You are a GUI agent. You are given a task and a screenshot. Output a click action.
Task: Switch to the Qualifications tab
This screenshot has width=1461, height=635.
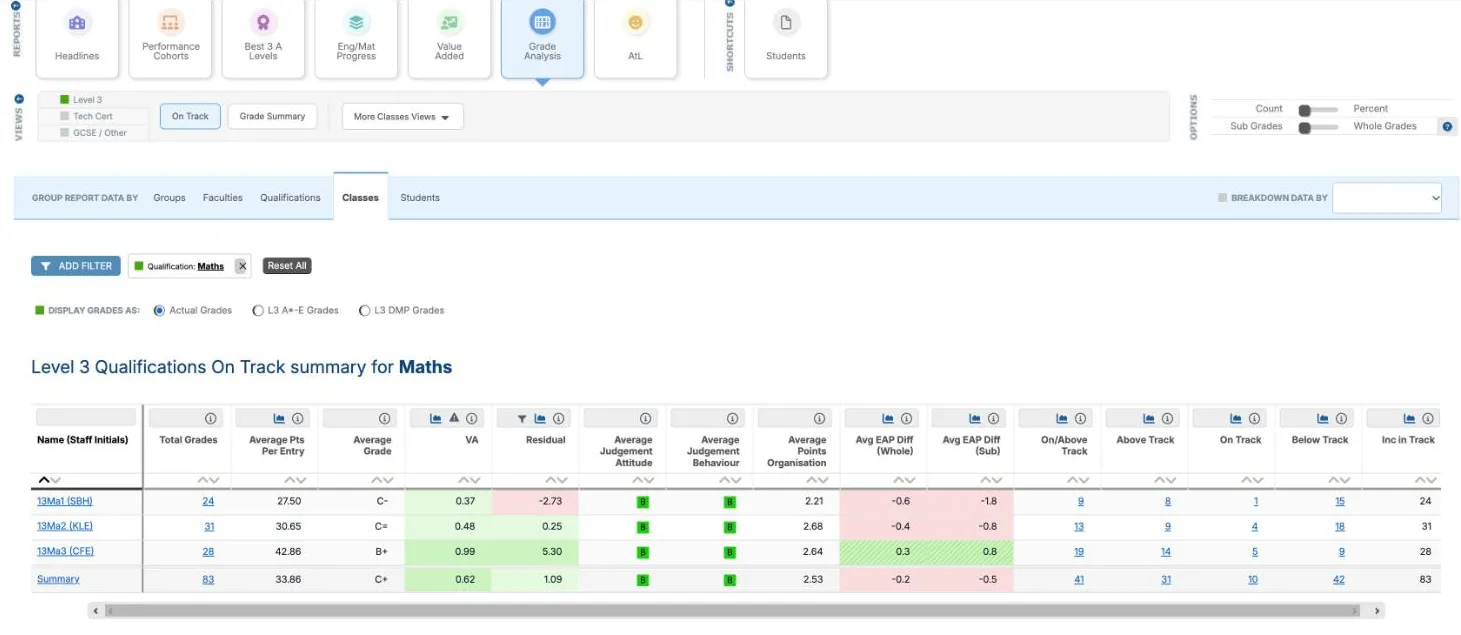[x=290, y=198]
